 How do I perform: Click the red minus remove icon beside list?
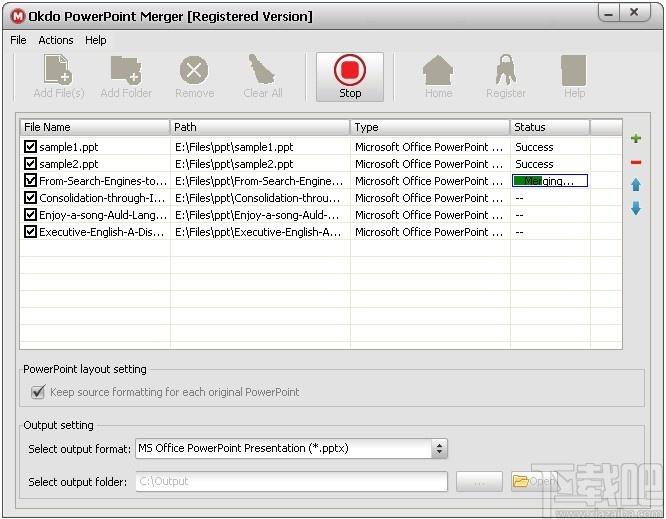[x=636, y=162]
